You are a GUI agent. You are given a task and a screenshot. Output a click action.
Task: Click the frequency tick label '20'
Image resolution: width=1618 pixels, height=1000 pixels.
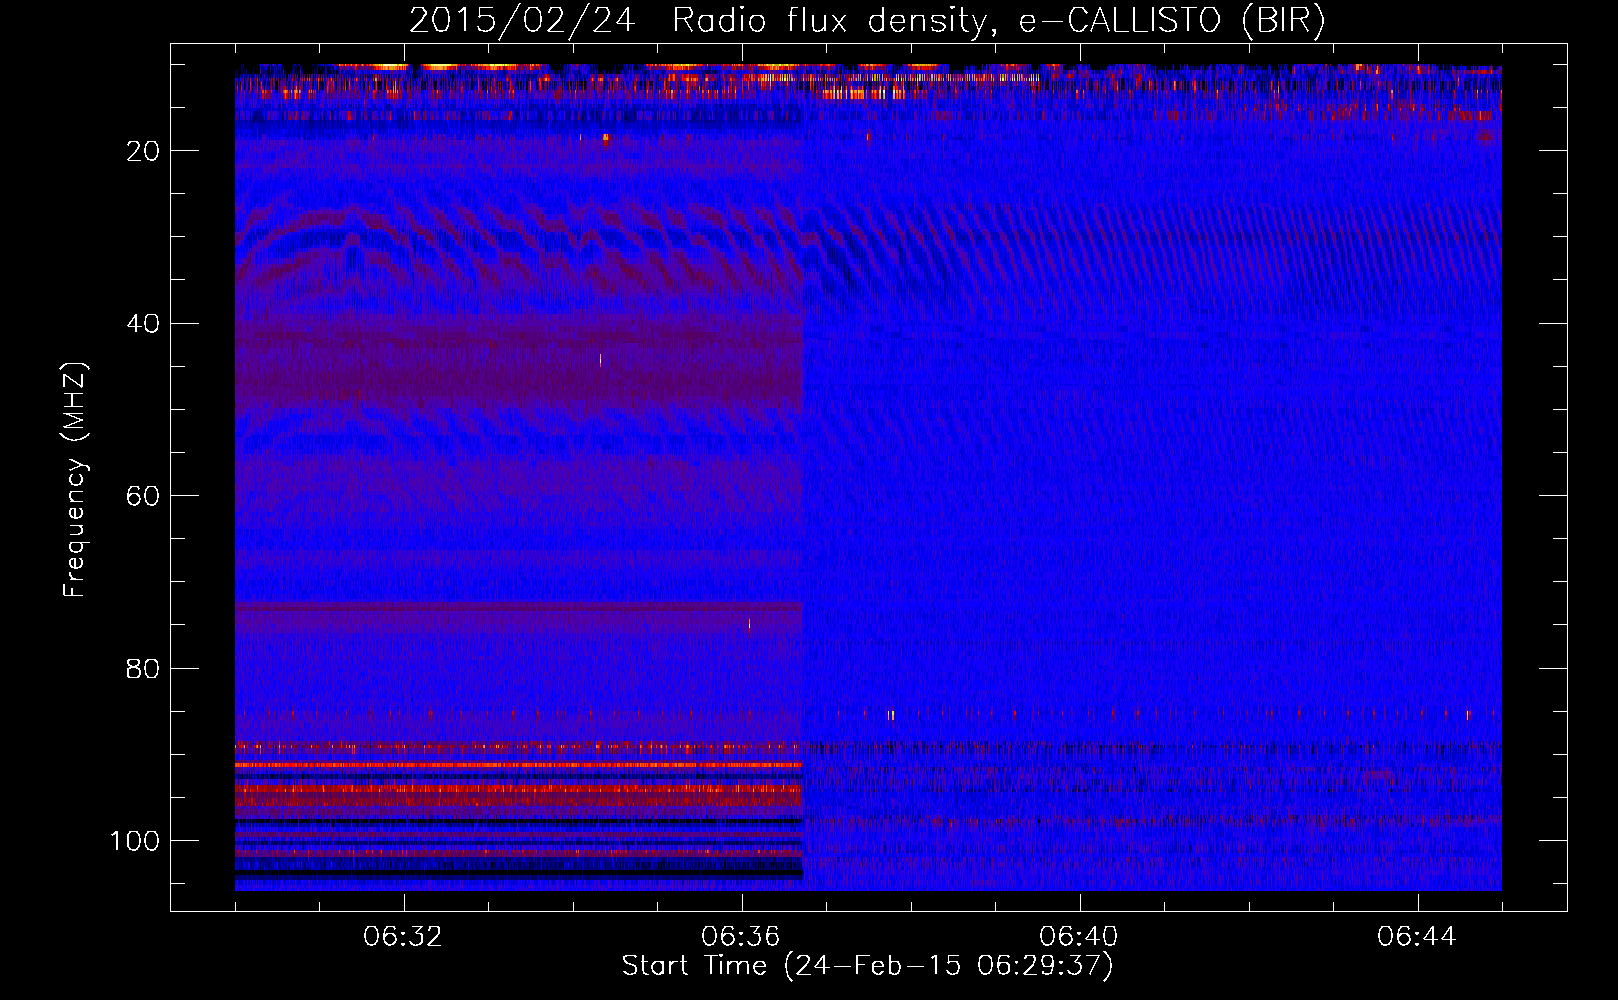[x=144, y=151]
